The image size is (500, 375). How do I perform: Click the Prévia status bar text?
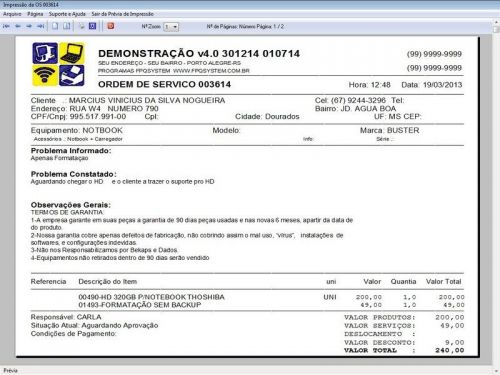pyautogui.click(x=10, y=370)
